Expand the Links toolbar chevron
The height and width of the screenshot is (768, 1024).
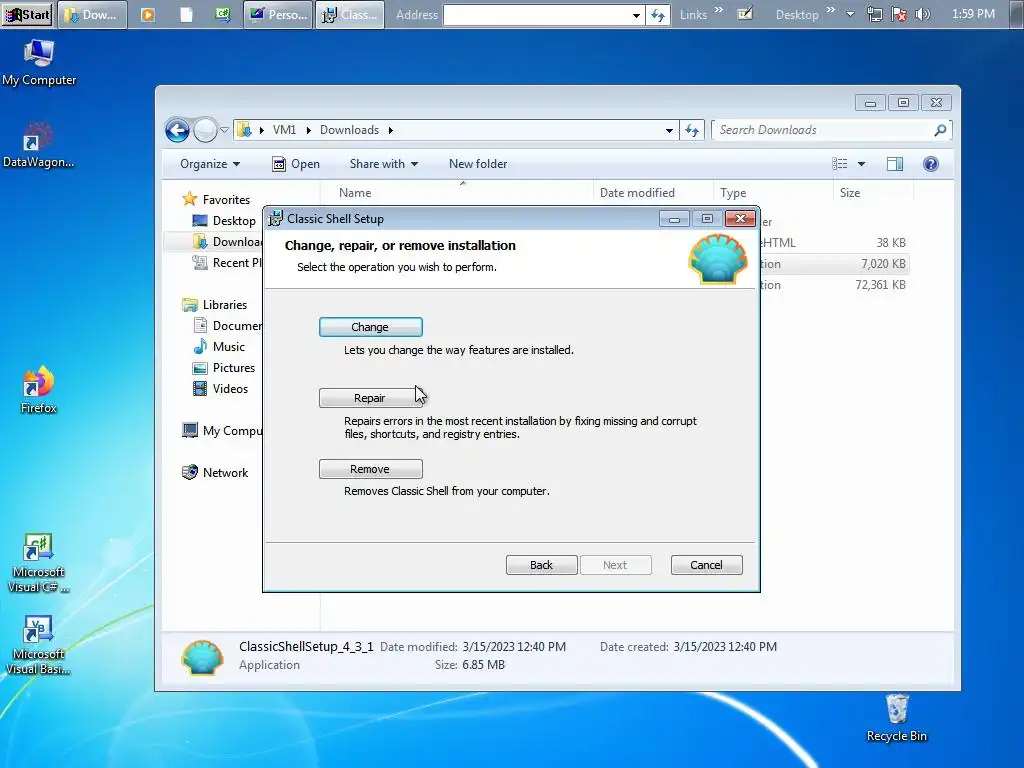coord(718,10)
